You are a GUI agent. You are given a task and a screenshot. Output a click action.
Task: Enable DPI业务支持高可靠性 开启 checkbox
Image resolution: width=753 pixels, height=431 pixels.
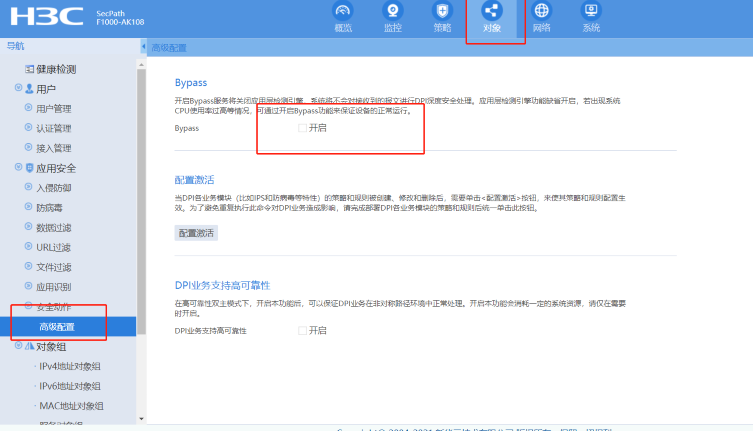click(x=302, y=331)
